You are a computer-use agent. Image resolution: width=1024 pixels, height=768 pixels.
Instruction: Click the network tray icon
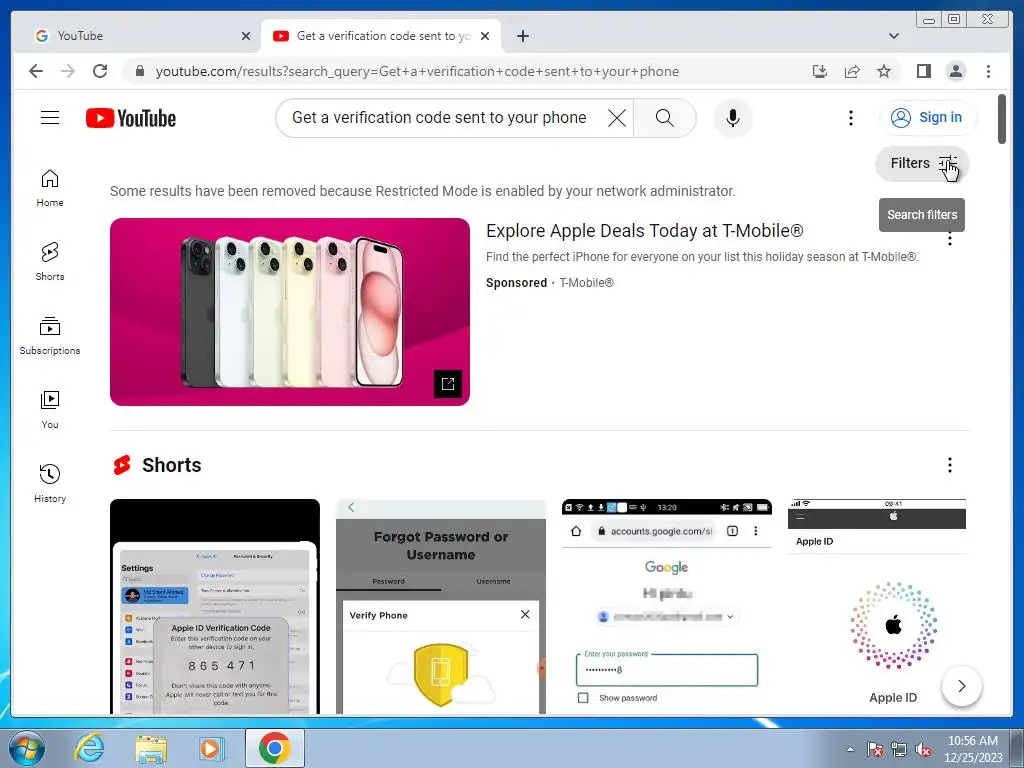tap(899, 749)
